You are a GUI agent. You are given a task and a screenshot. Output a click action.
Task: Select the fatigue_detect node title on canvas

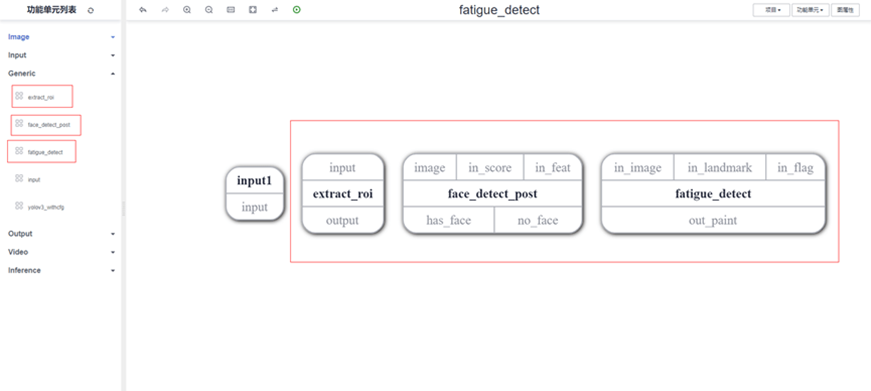(x=713, y=194)
